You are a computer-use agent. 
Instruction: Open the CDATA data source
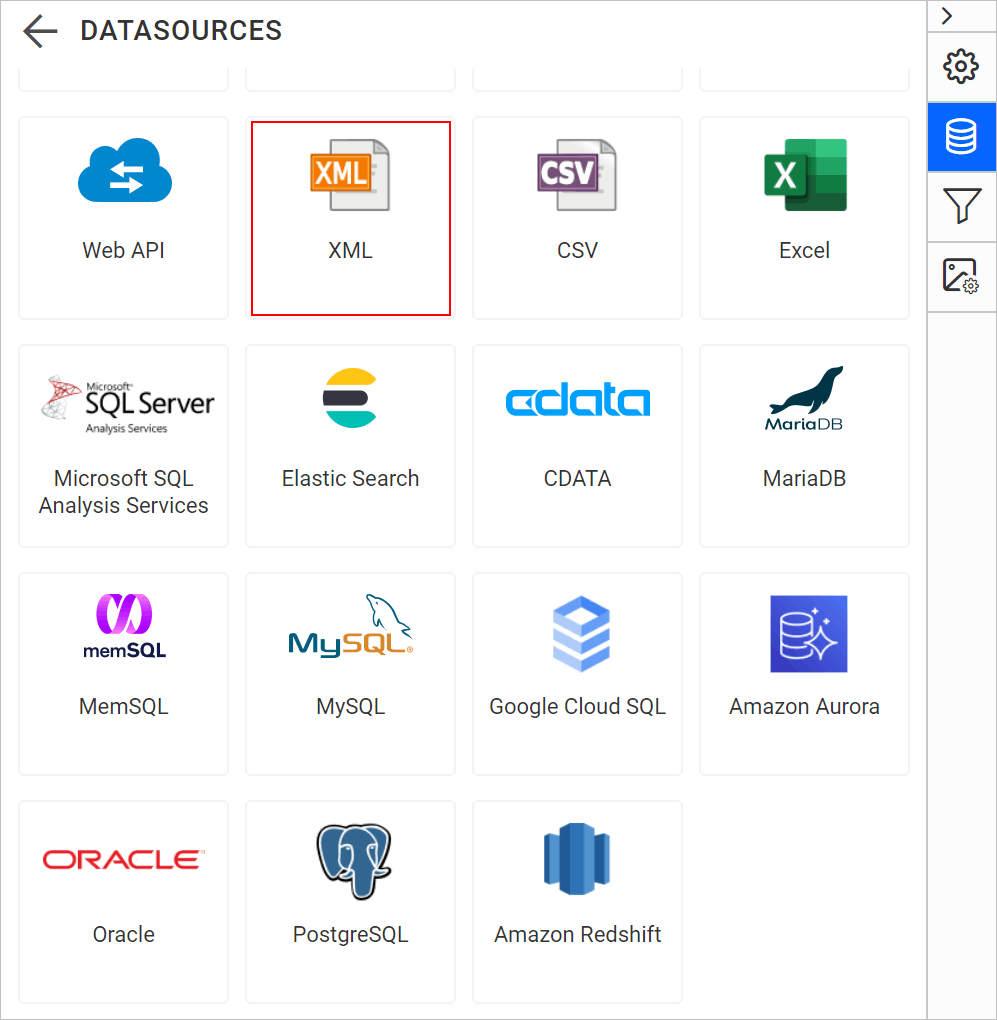(578, 446)
